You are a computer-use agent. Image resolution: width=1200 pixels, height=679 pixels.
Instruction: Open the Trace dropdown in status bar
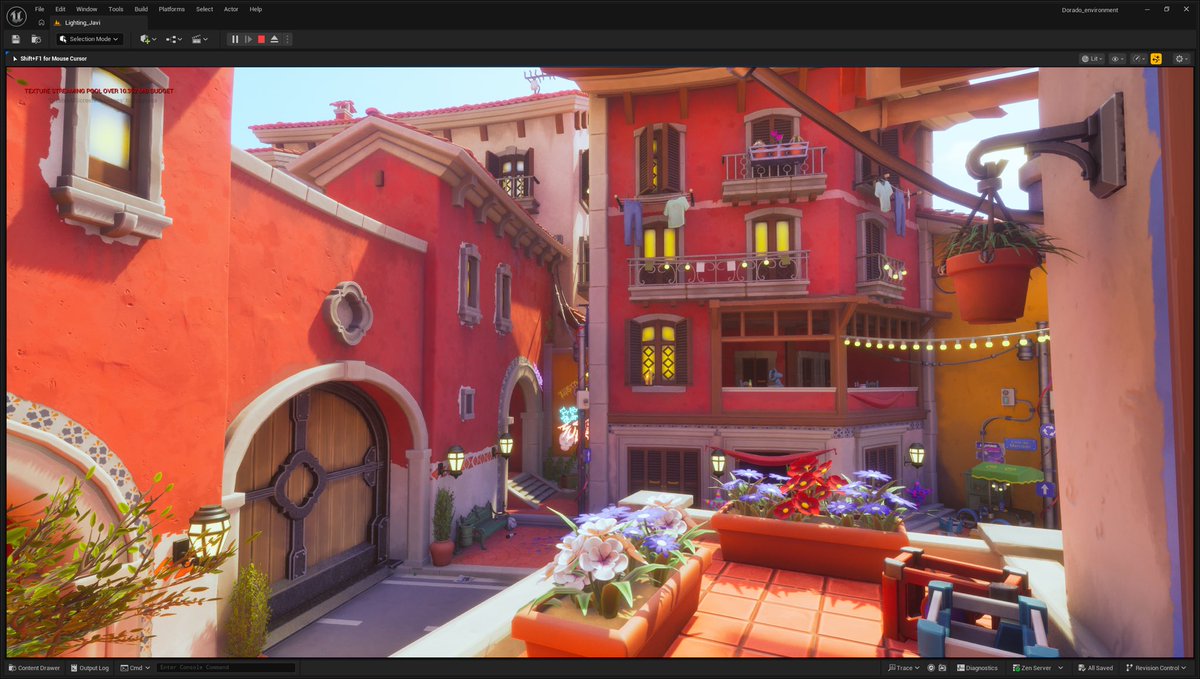pyautogui.click(x=903, y=667)
